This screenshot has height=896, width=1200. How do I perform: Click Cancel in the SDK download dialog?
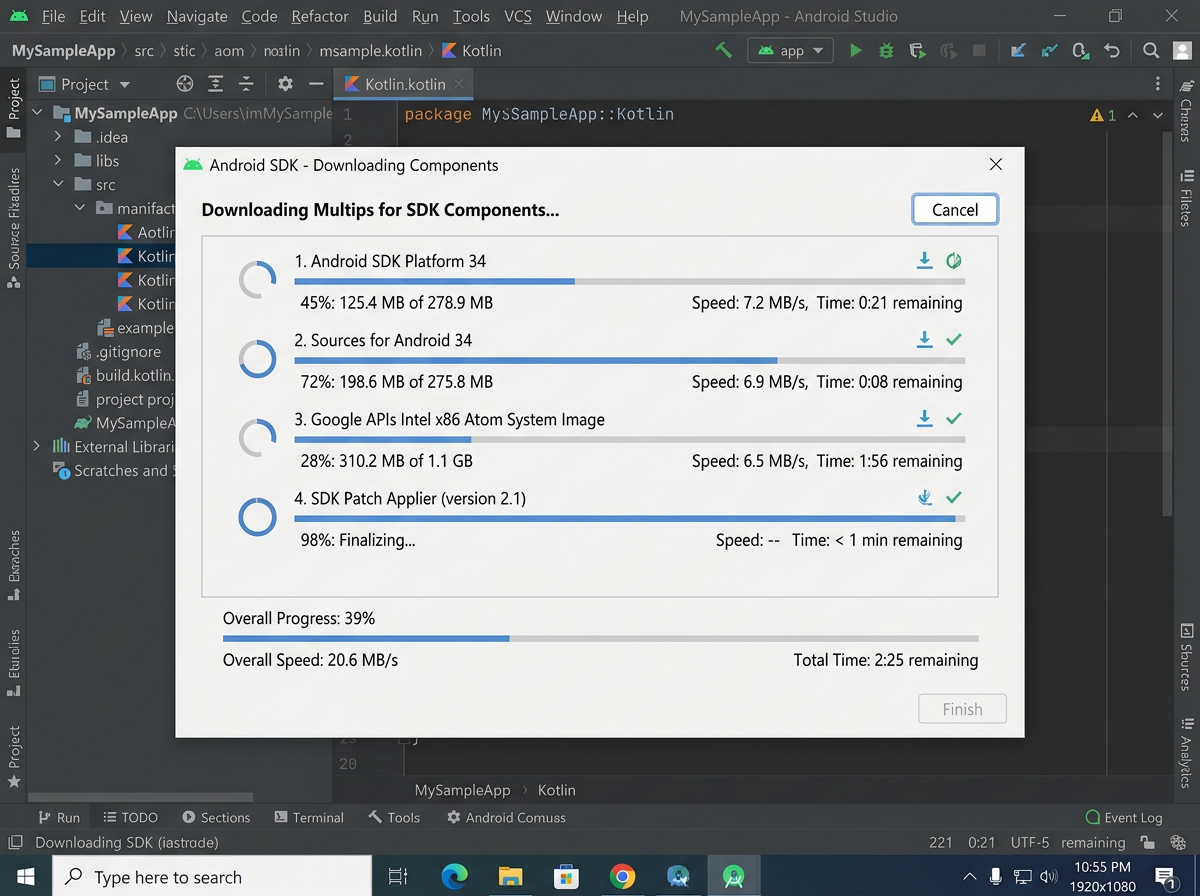pyautogui.click(x=955, y=209)
